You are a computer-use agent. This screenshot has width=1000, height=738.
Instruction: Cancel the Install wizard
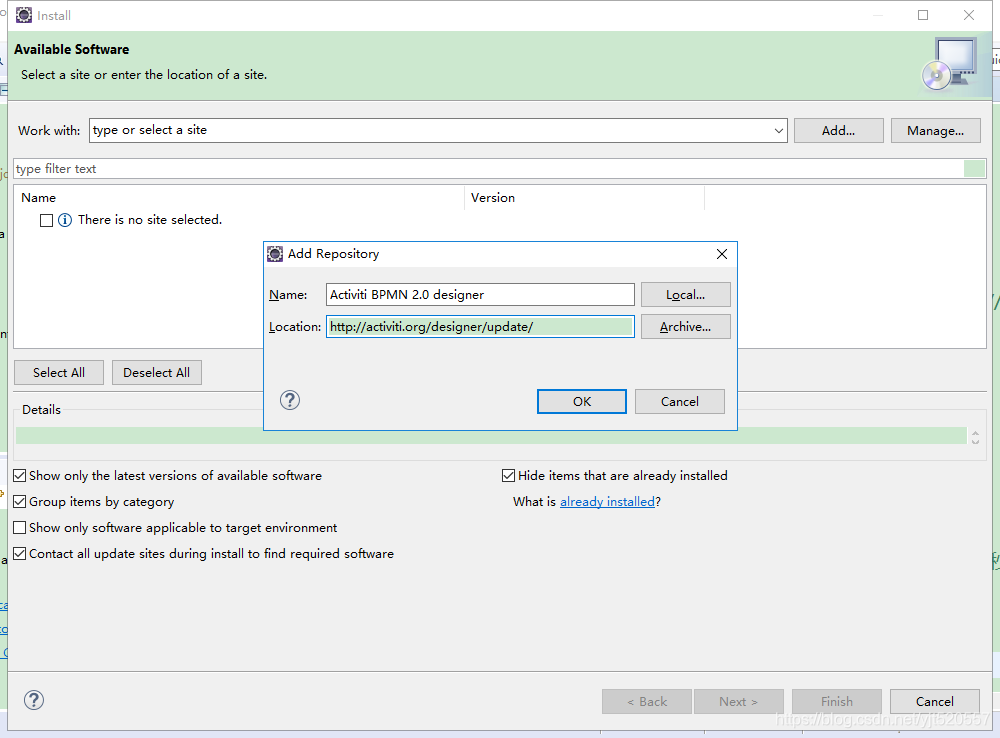click(935, 702)
